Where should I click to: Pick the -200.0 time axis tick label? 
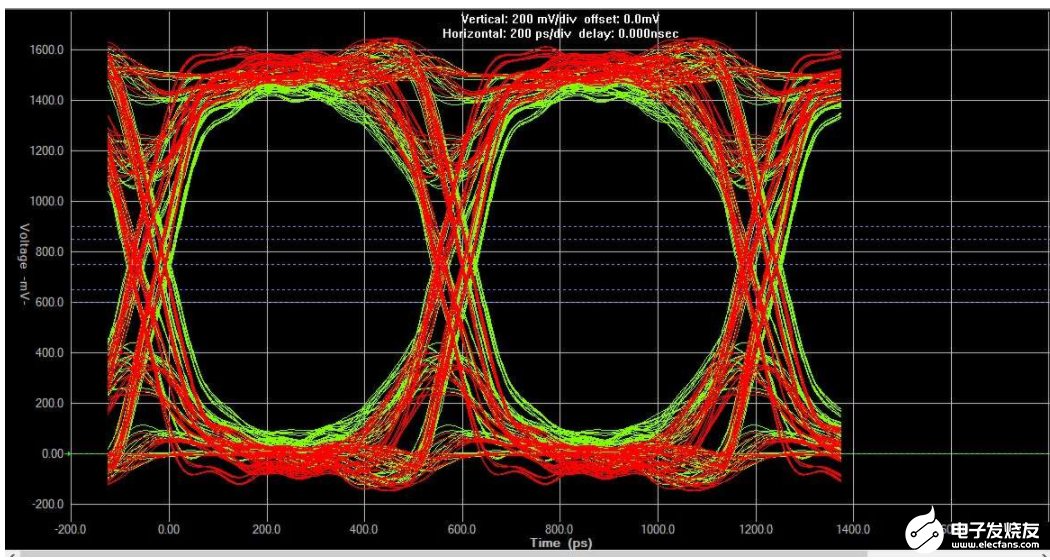71,529
